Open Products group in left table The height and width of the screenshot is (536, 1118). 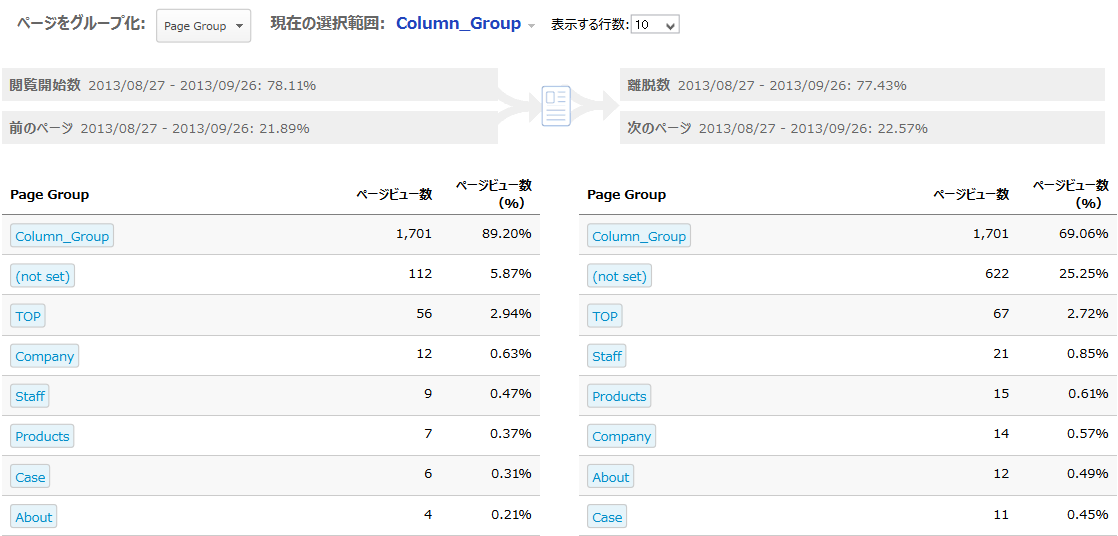42,436
